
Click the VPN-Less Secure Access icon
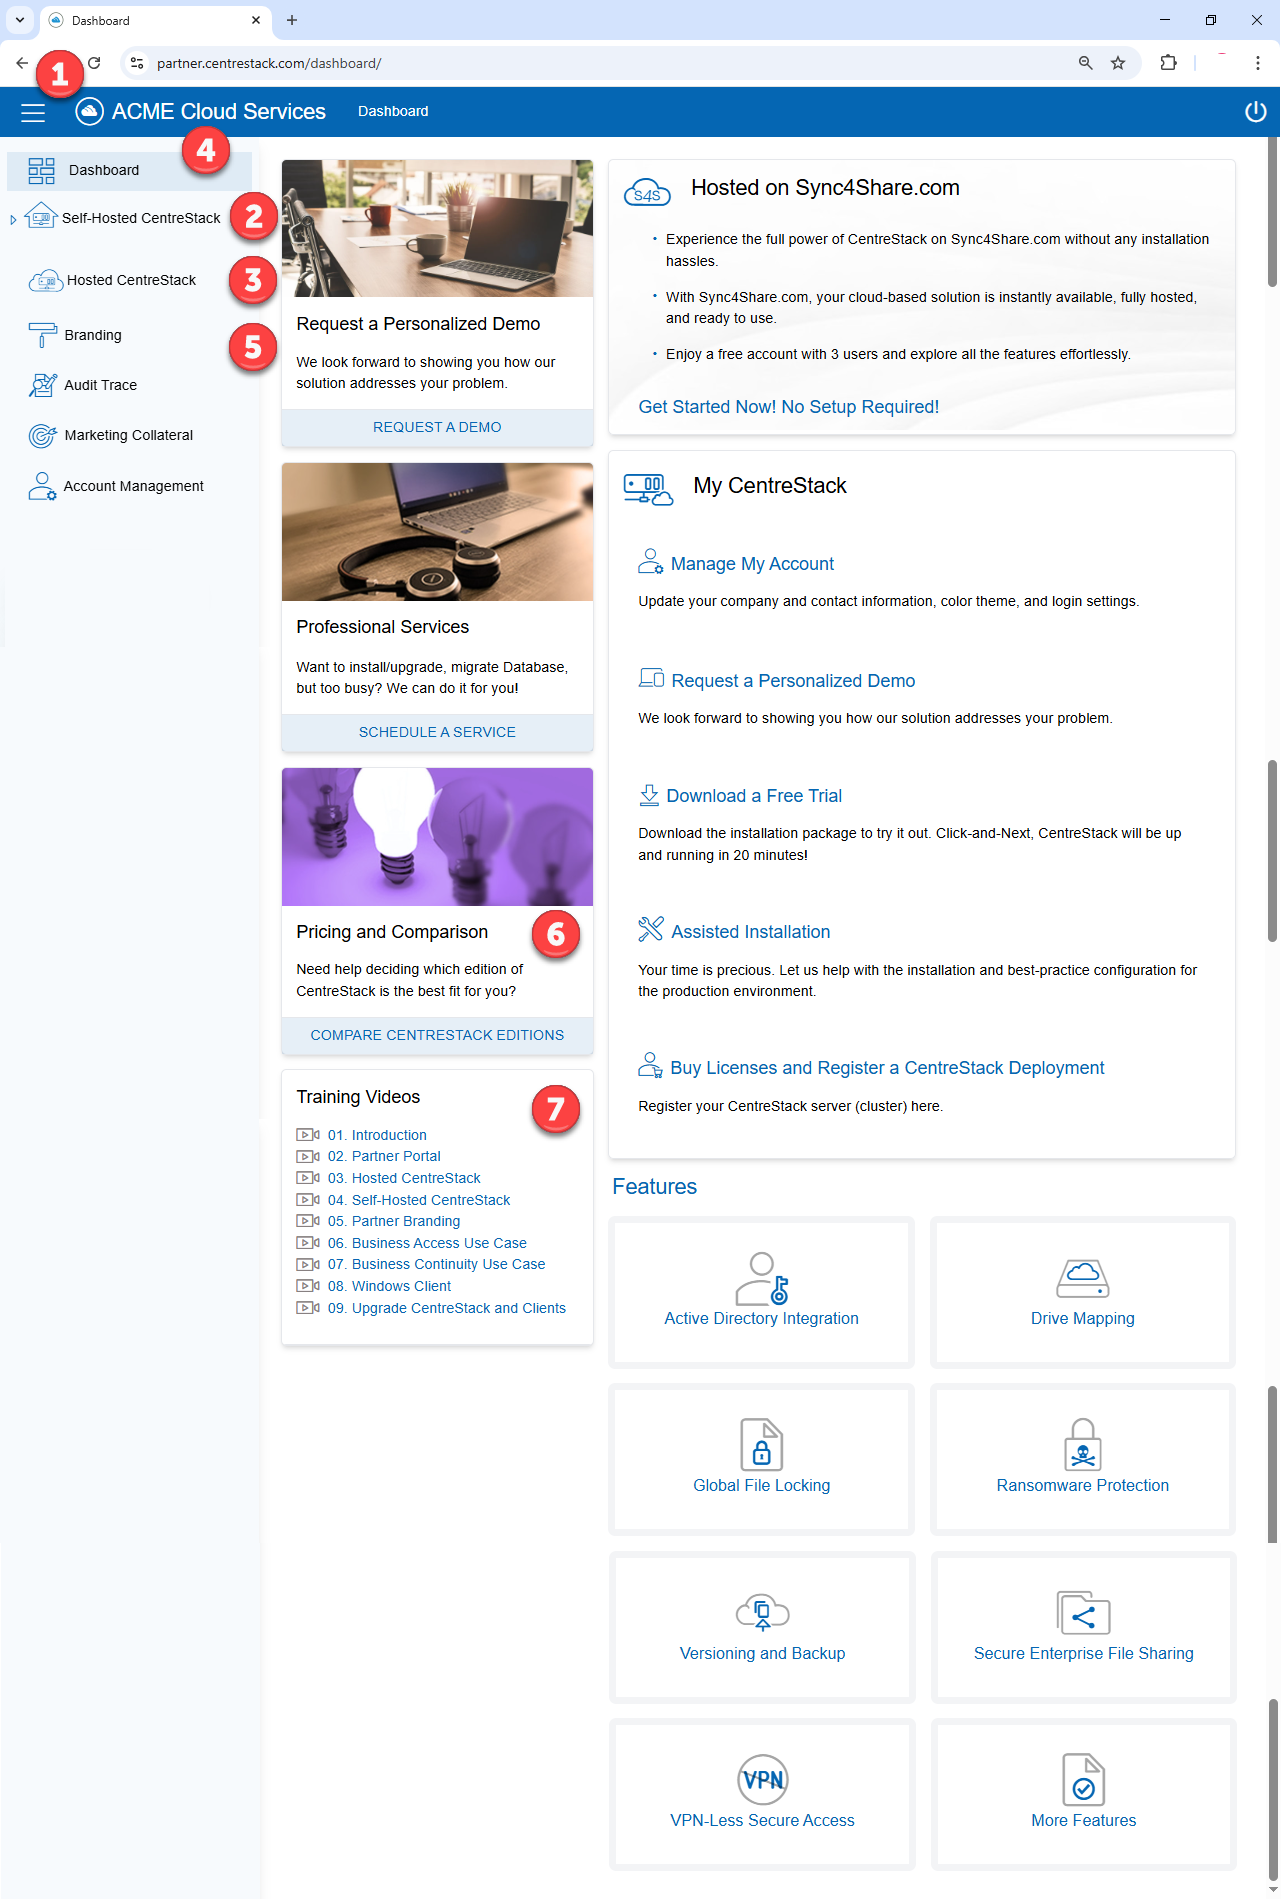pos(762,1780)
